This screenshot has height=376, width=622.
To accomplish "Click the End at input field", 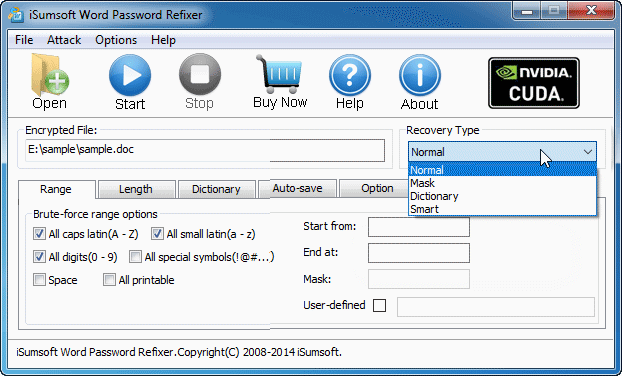I will pyautogui.click(x=419, y=253).
